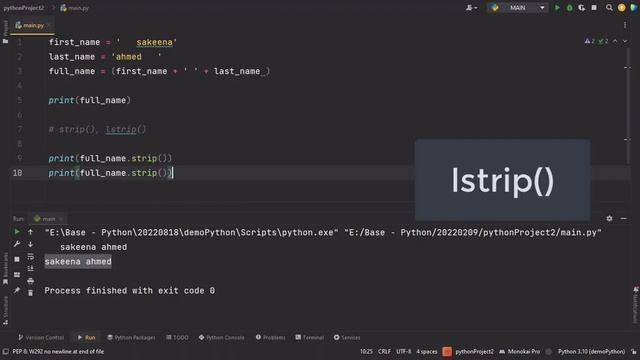Hide the Run tool window
The height and width of the screenshot is (360, 640).
[623, 218]
